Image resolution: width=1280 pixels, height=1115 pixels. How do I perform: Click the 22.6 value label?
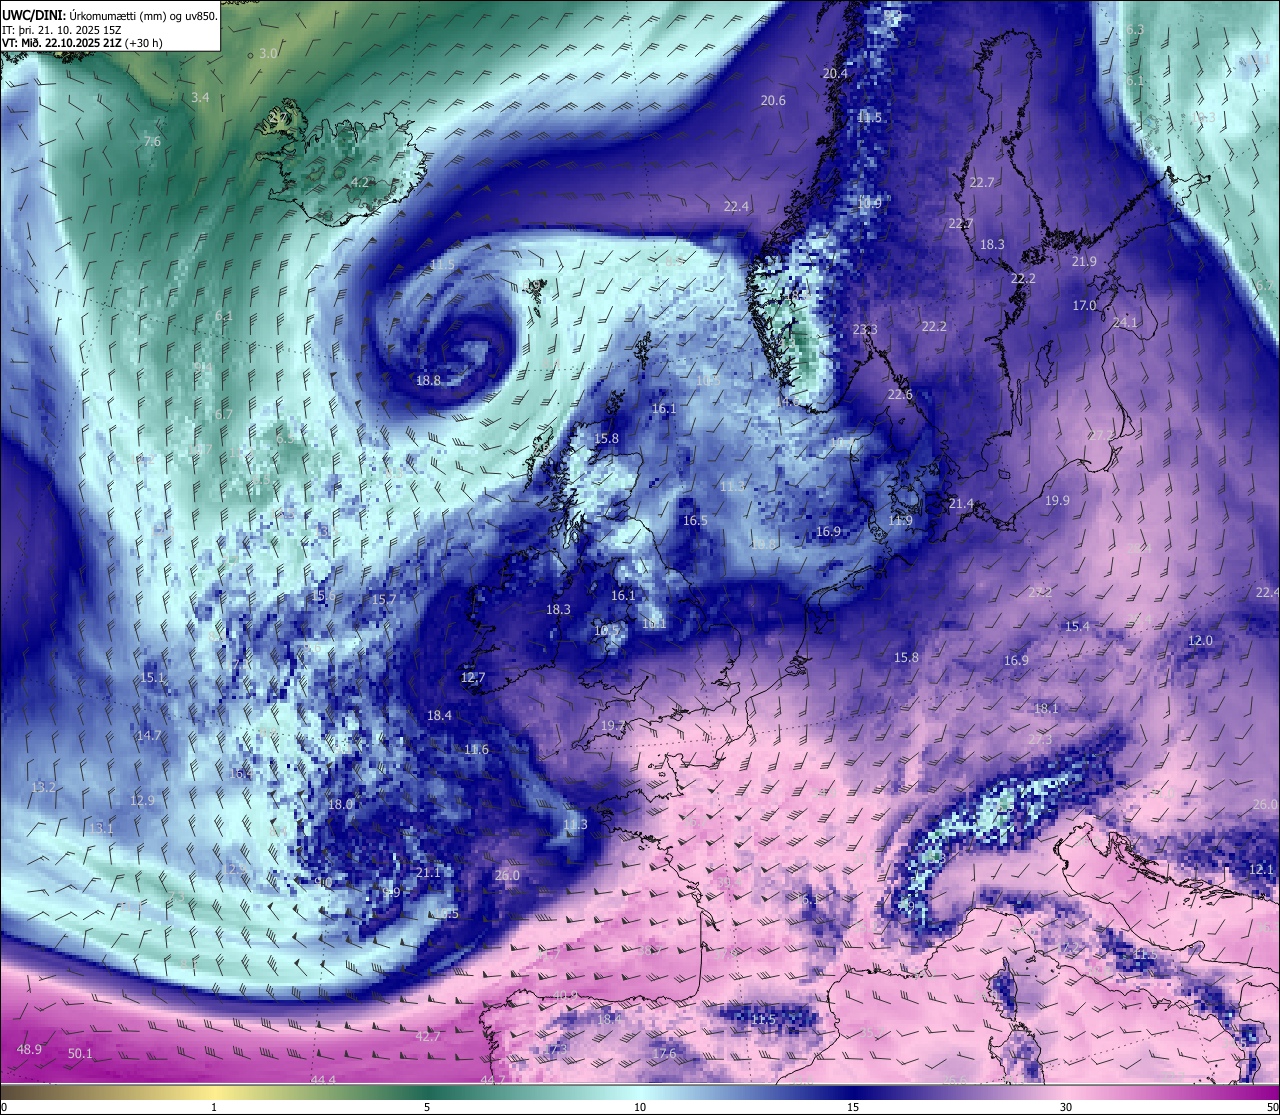(900, 394)
